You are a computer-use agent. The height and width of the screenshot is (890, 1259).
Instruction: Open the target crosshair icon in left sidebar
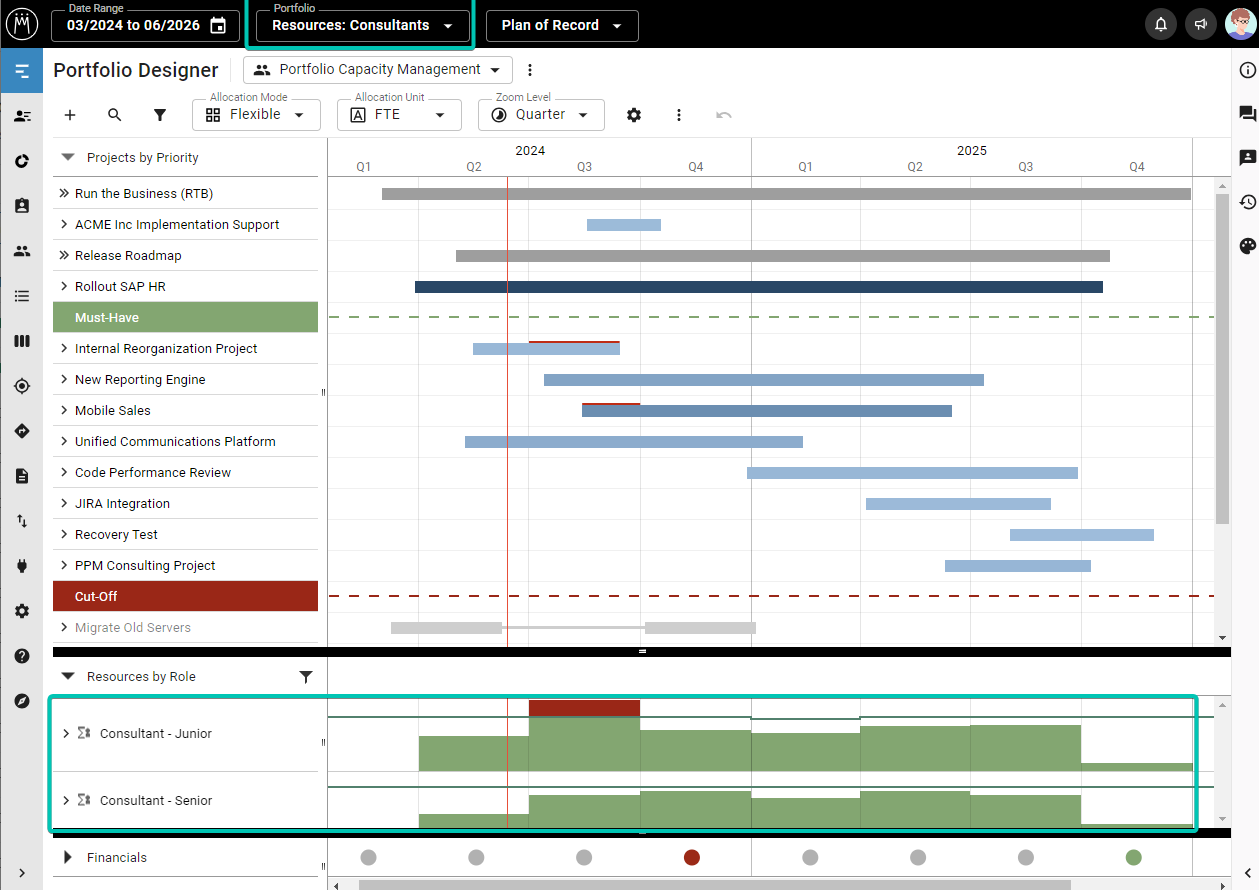tap(22, 386)
